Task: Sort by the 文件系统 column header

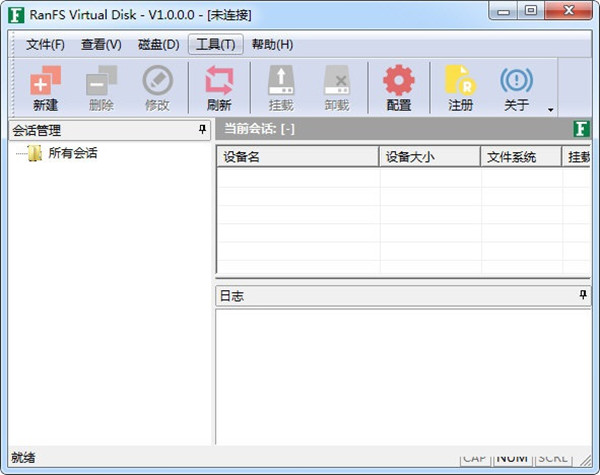Action: [521, 157]
